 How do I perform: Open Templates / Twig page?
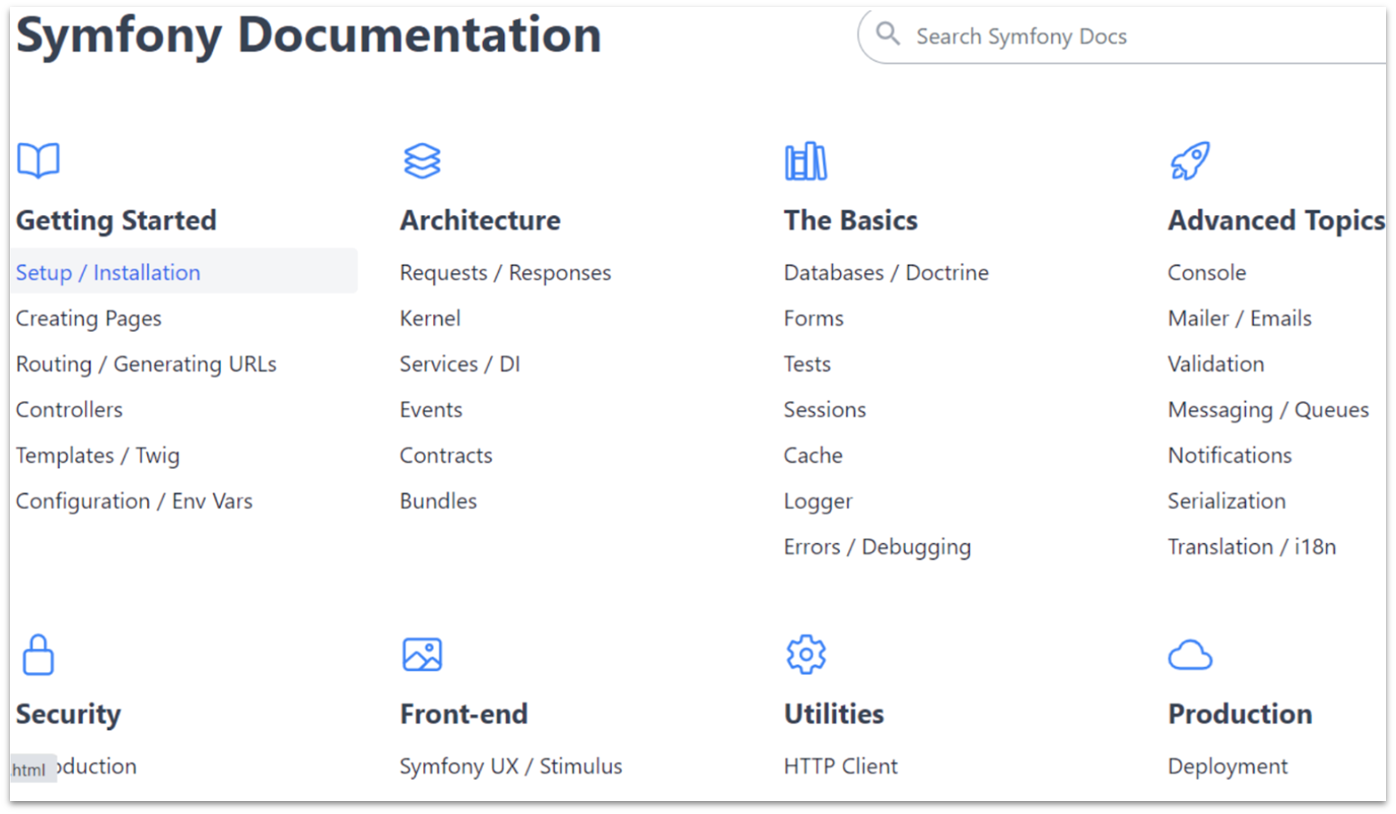tap(98, 456)
